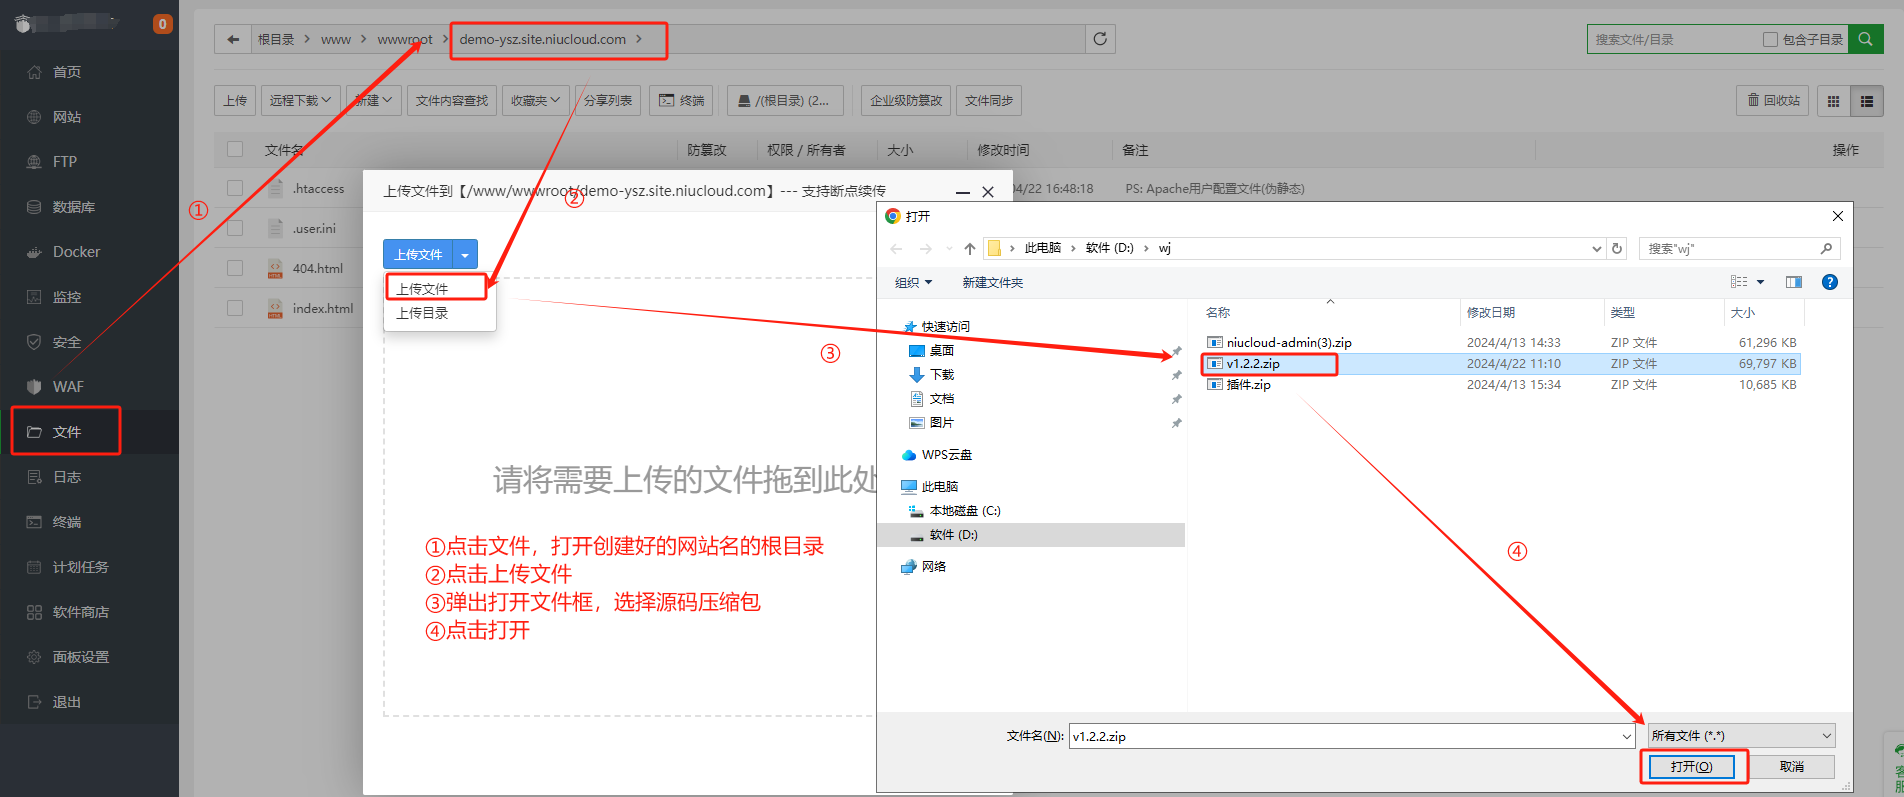Click the 安全 shield icon in sidebar
Screen dimensions: 1904x797
(x=34, y=342)
